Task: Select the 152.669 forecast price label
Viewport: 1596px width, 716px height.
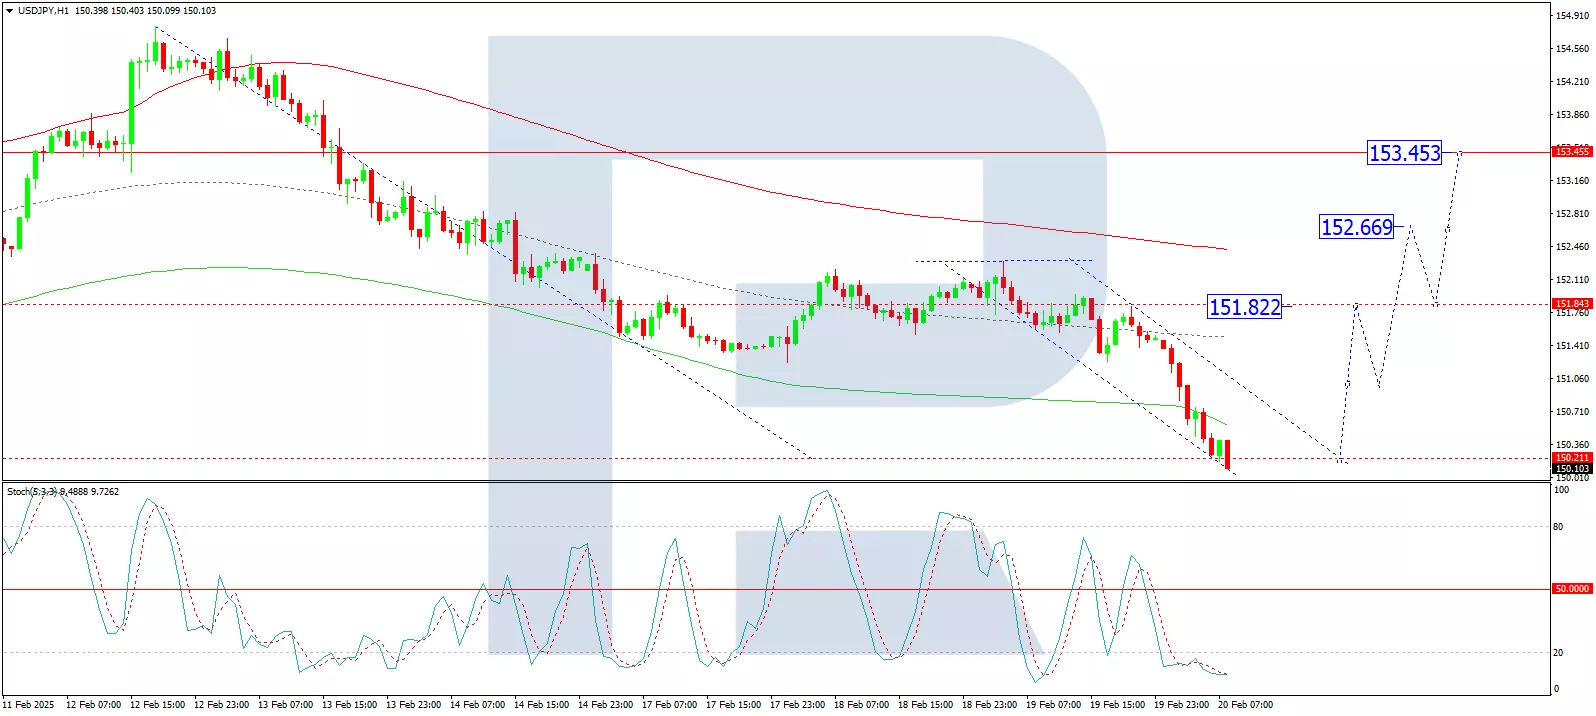Action: coord(1356,227)
